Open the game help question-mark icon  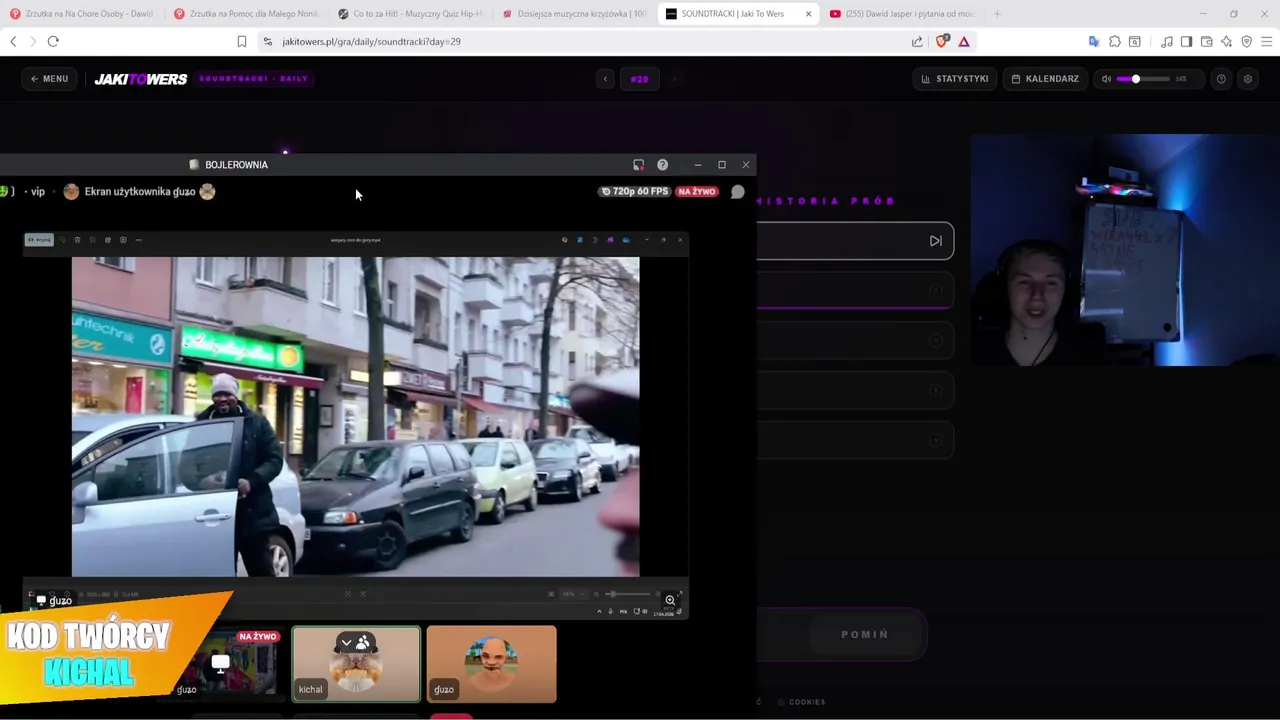1221,79
